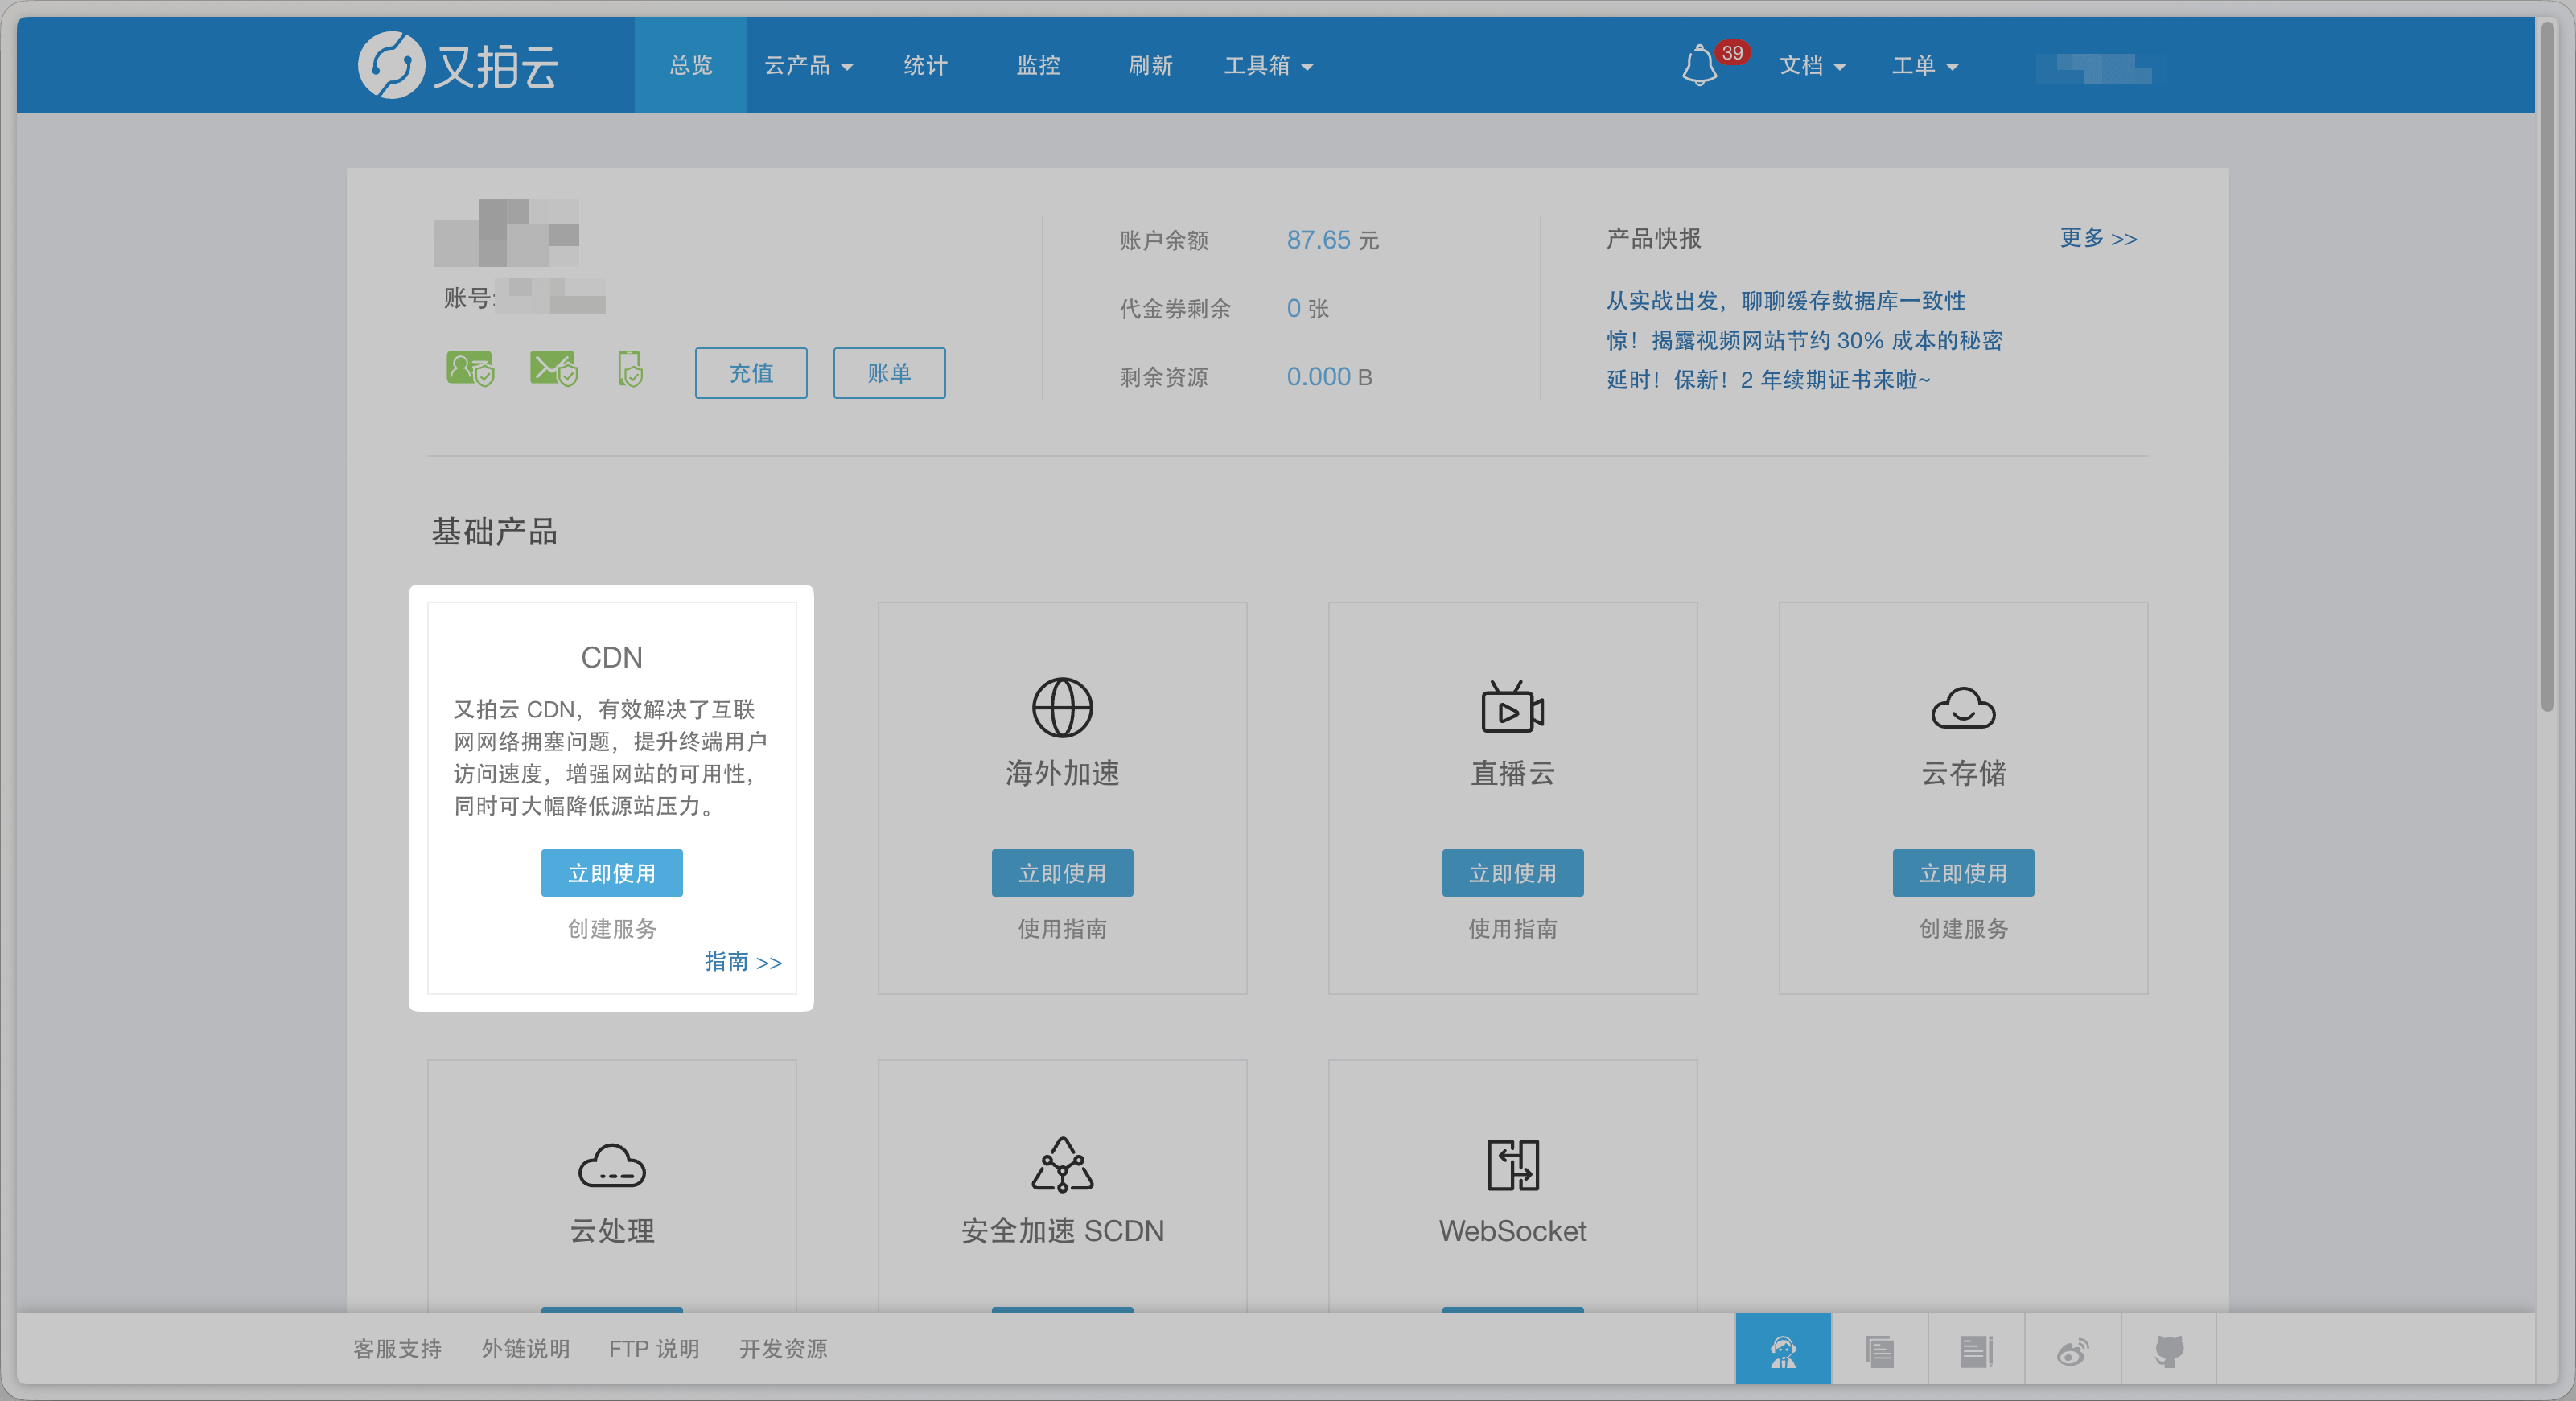The width and height of the screenshot is (2576, 1401).
Task: Click the Weibo icon in footer
Action: [x=2073, y=1351]
